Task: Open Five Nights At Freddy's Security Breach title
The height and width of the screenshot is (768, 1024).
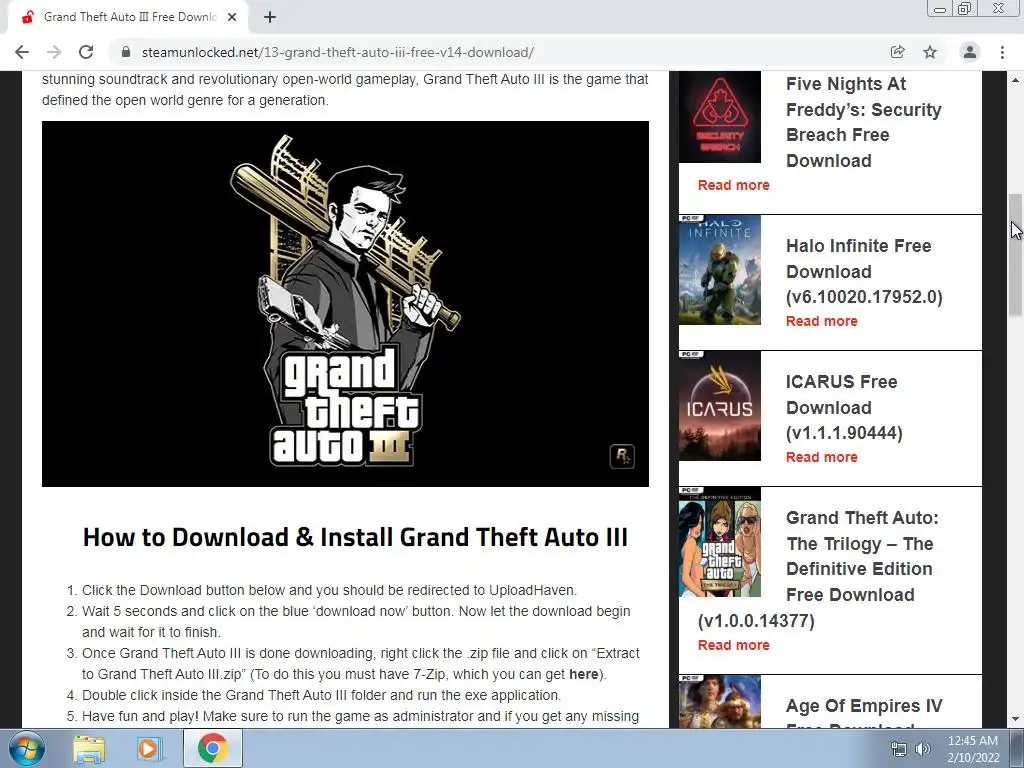Action: coord(863,122)
